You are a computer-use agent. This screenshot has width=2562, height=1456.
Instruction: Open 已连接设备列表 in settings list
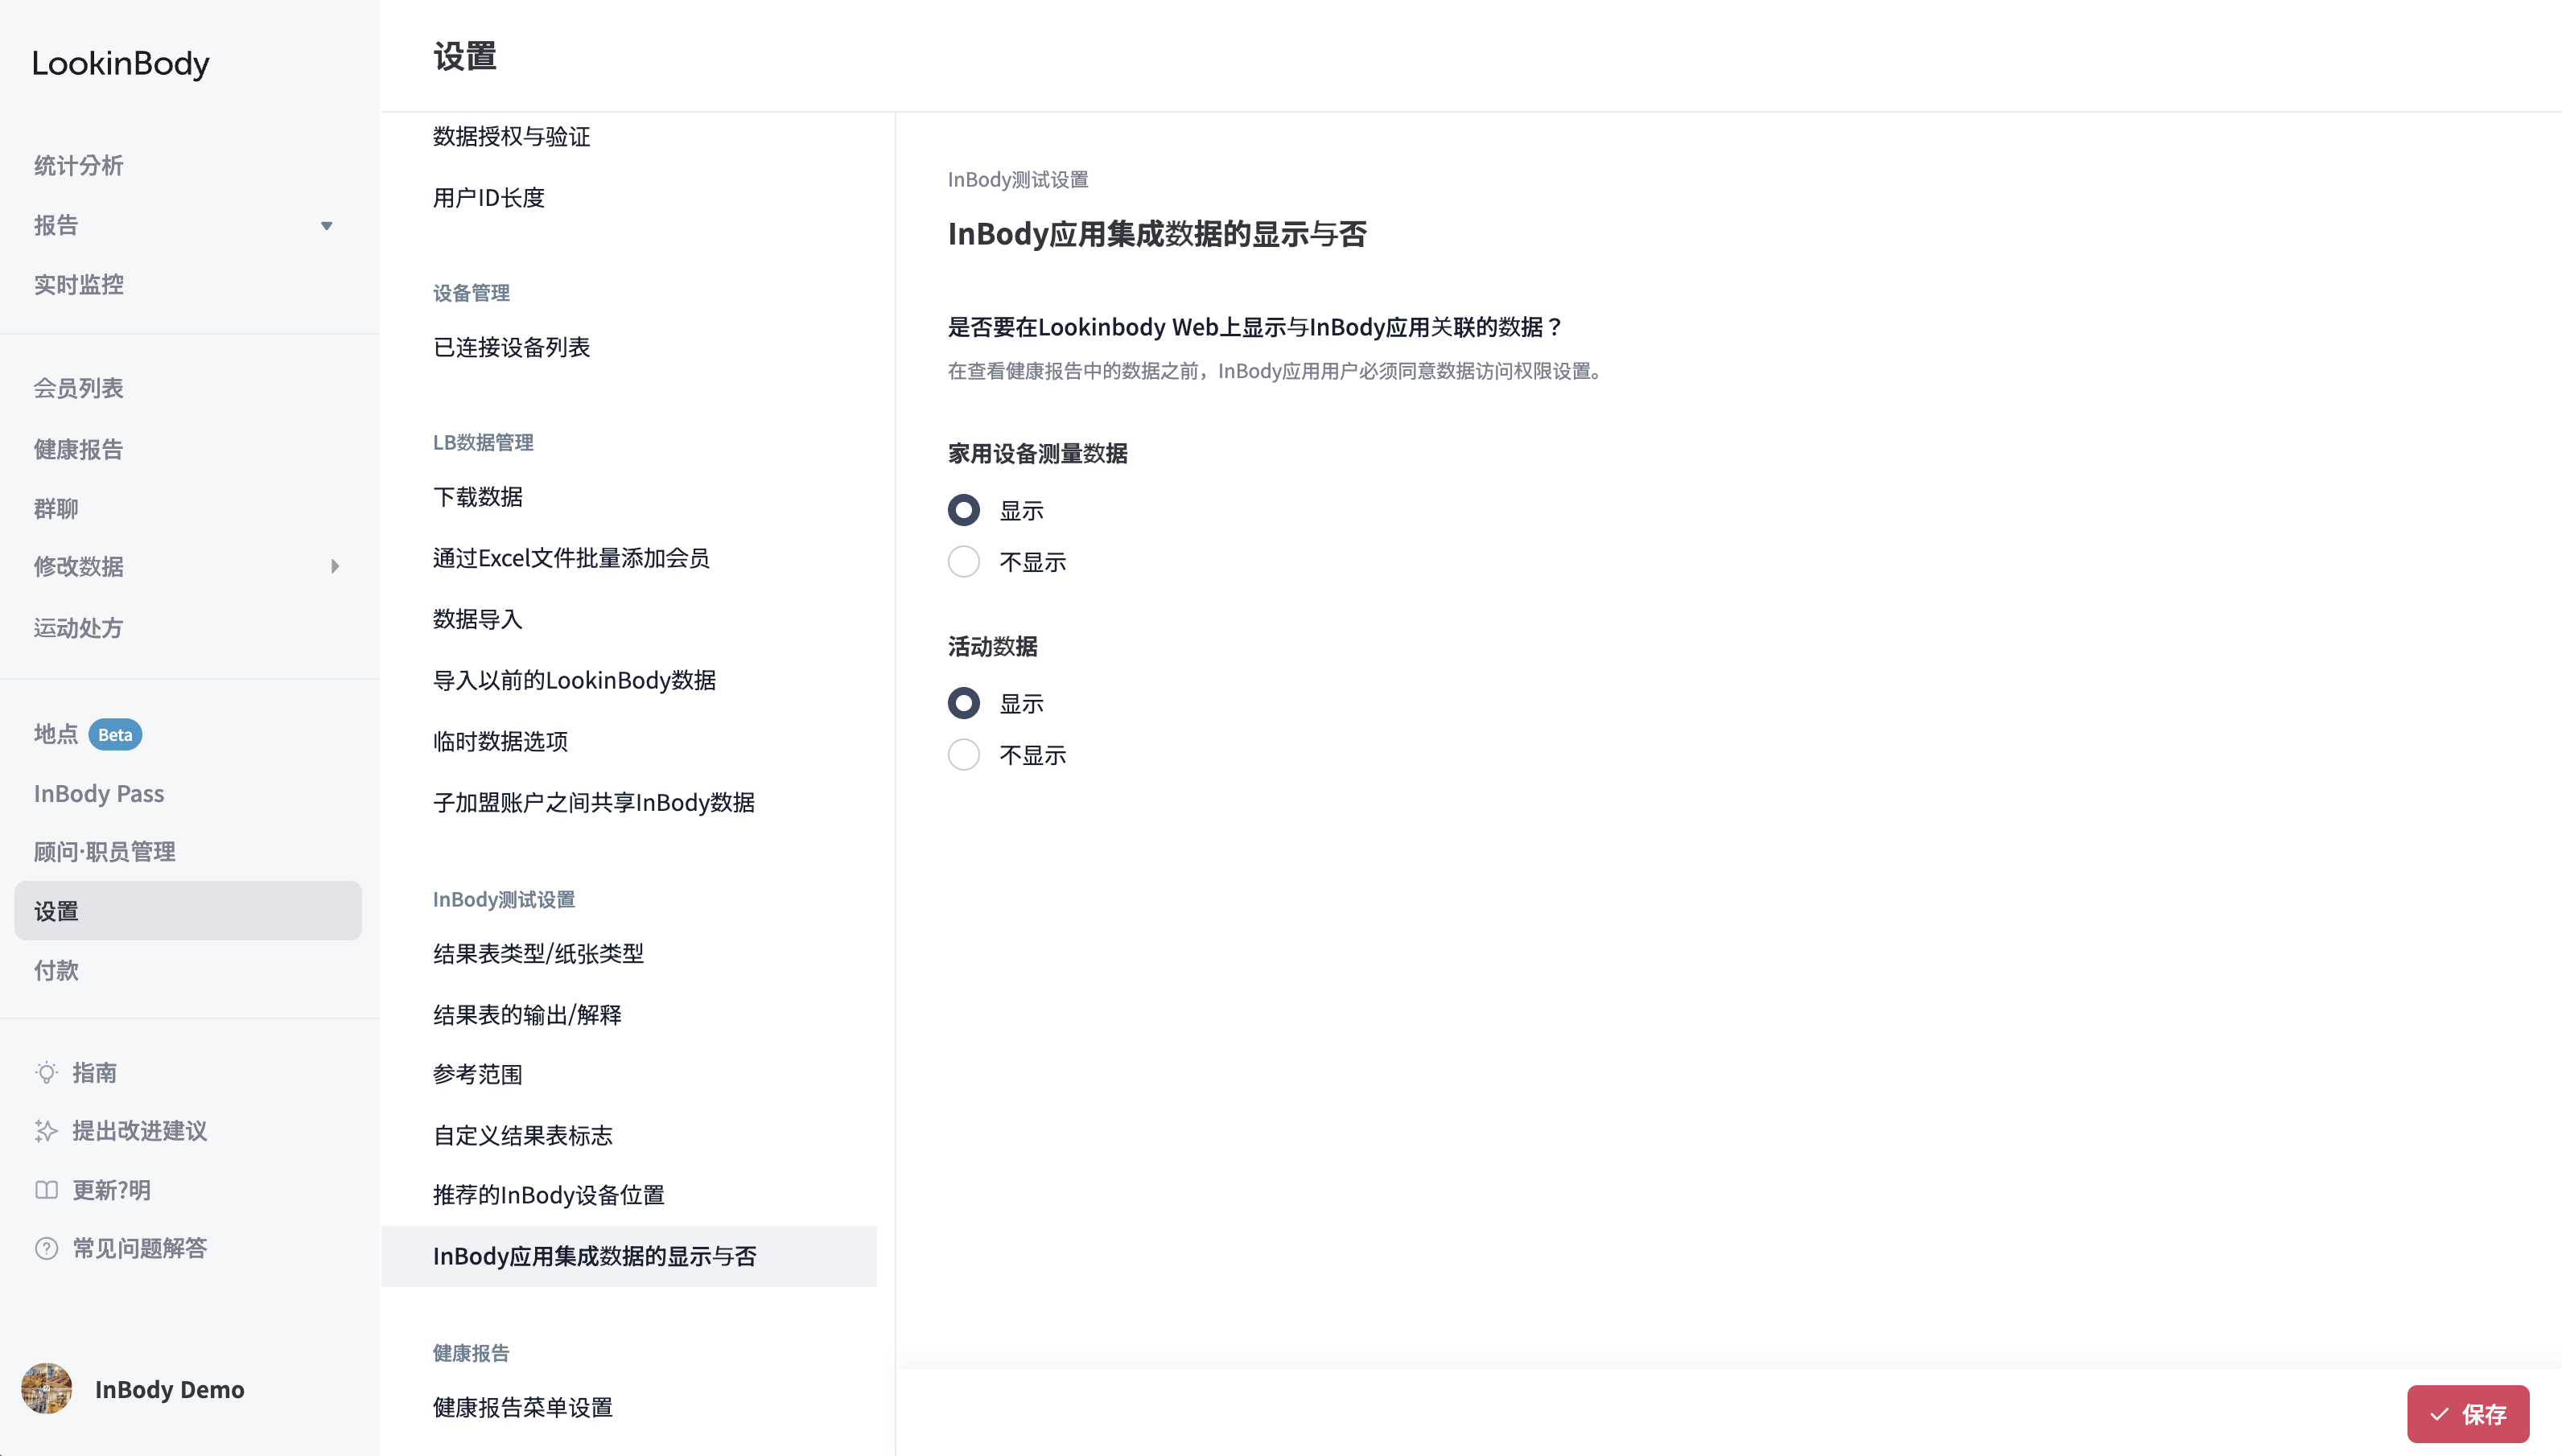(512, 347)
